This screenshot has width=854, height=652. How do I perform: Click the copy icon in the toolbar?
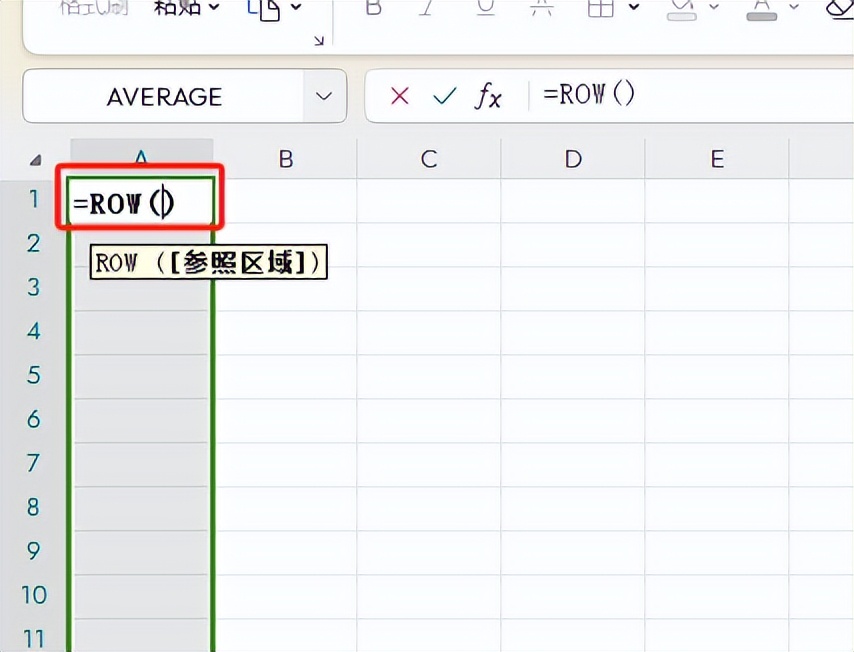pos(264,8)
